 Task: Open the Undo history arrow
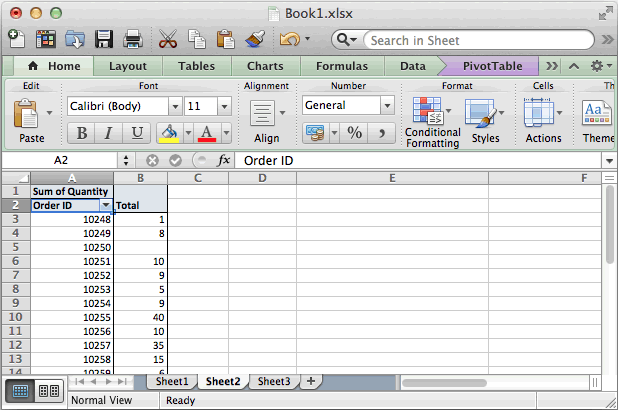pyautogui.click(x=307, y=39)
